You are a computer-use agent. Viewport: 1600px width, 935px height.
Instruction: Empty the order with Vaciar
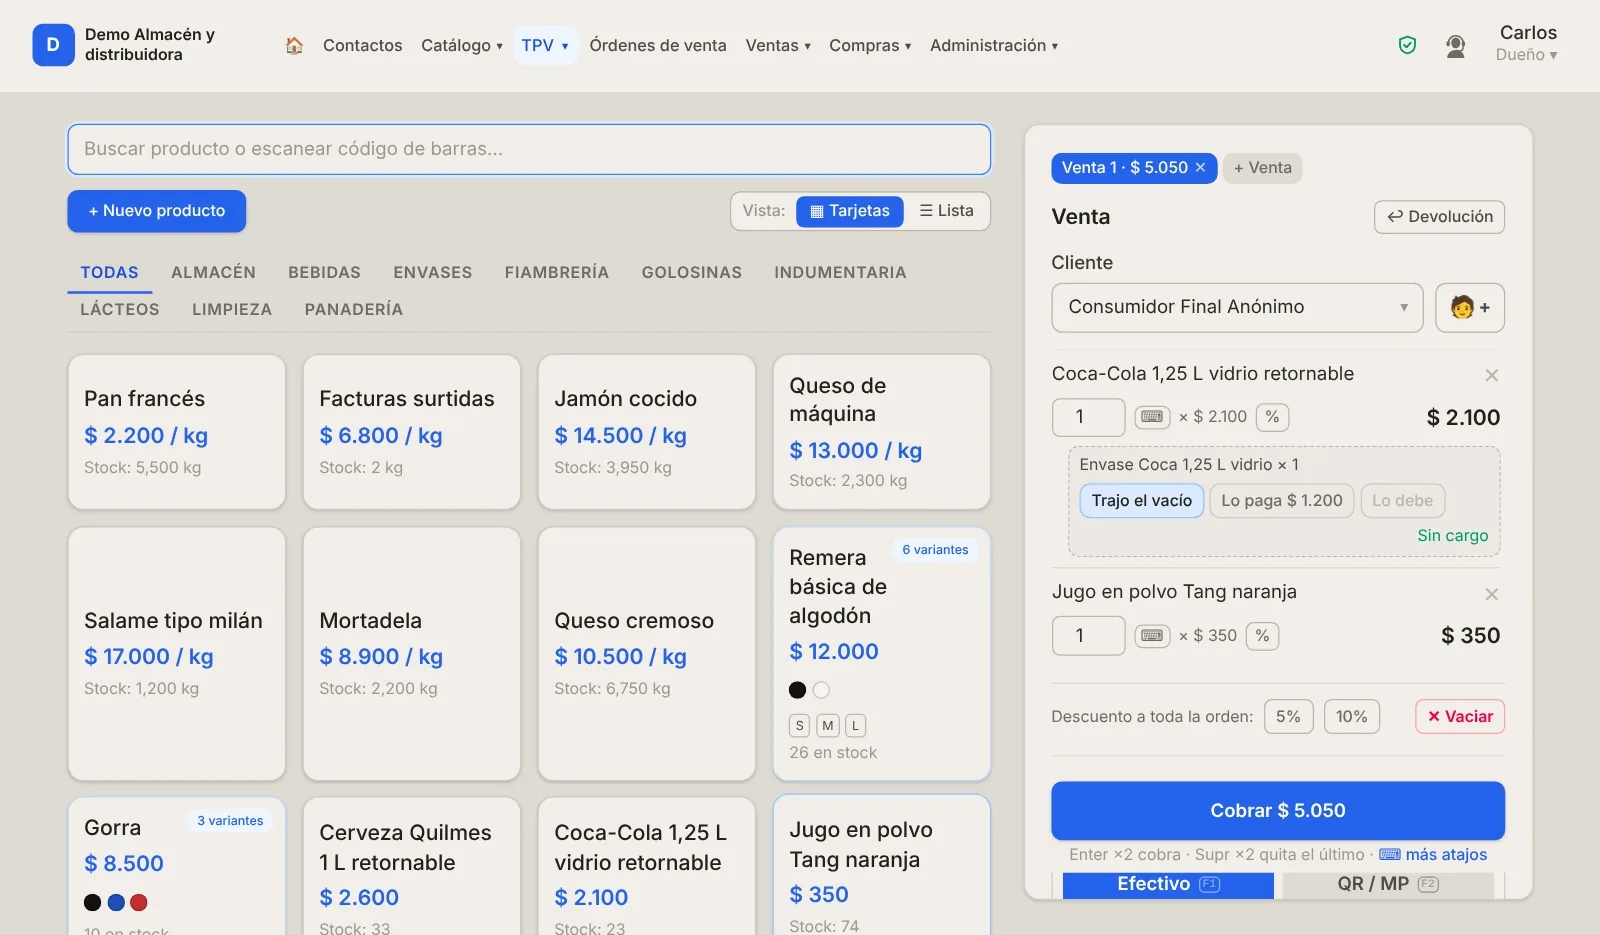click(x=1460, y=717)
